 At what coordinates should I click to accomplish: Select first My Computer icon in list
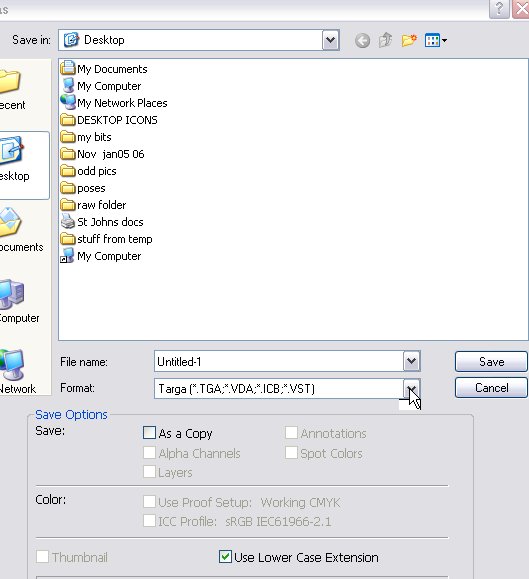coord(68,85)
